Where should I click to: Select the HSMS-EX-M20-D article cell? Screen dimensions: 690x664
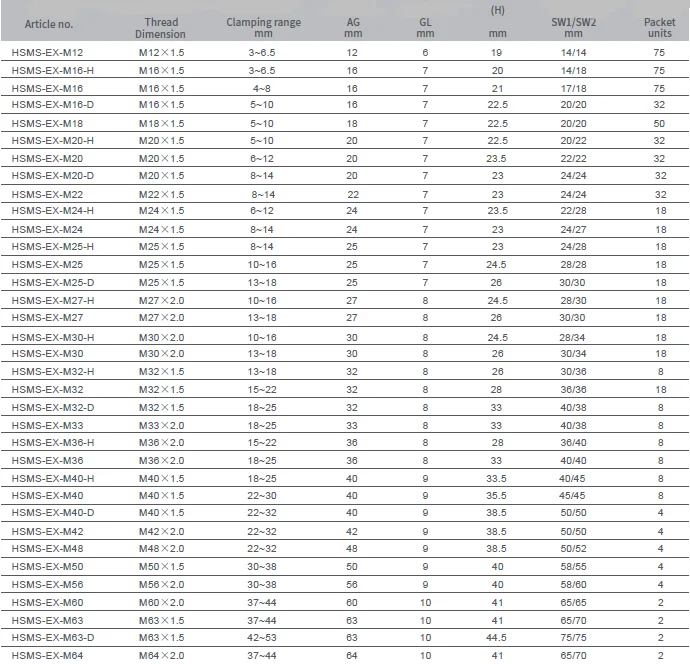[x=54, y=176]
